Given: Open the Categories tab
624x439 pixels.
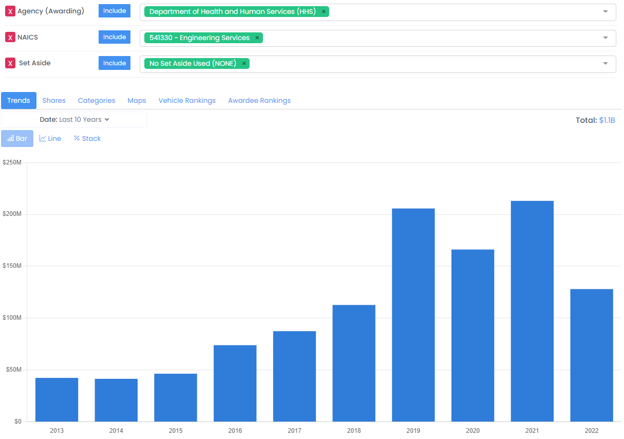Looking at the screenshot, I should click(96, 100).
